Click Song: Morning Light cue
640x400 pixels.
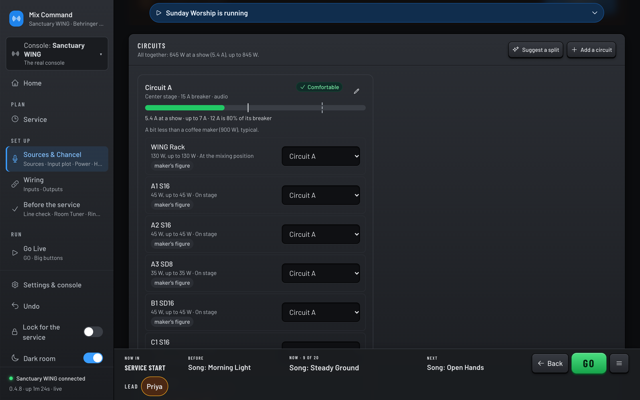click(x=219, y=368)
